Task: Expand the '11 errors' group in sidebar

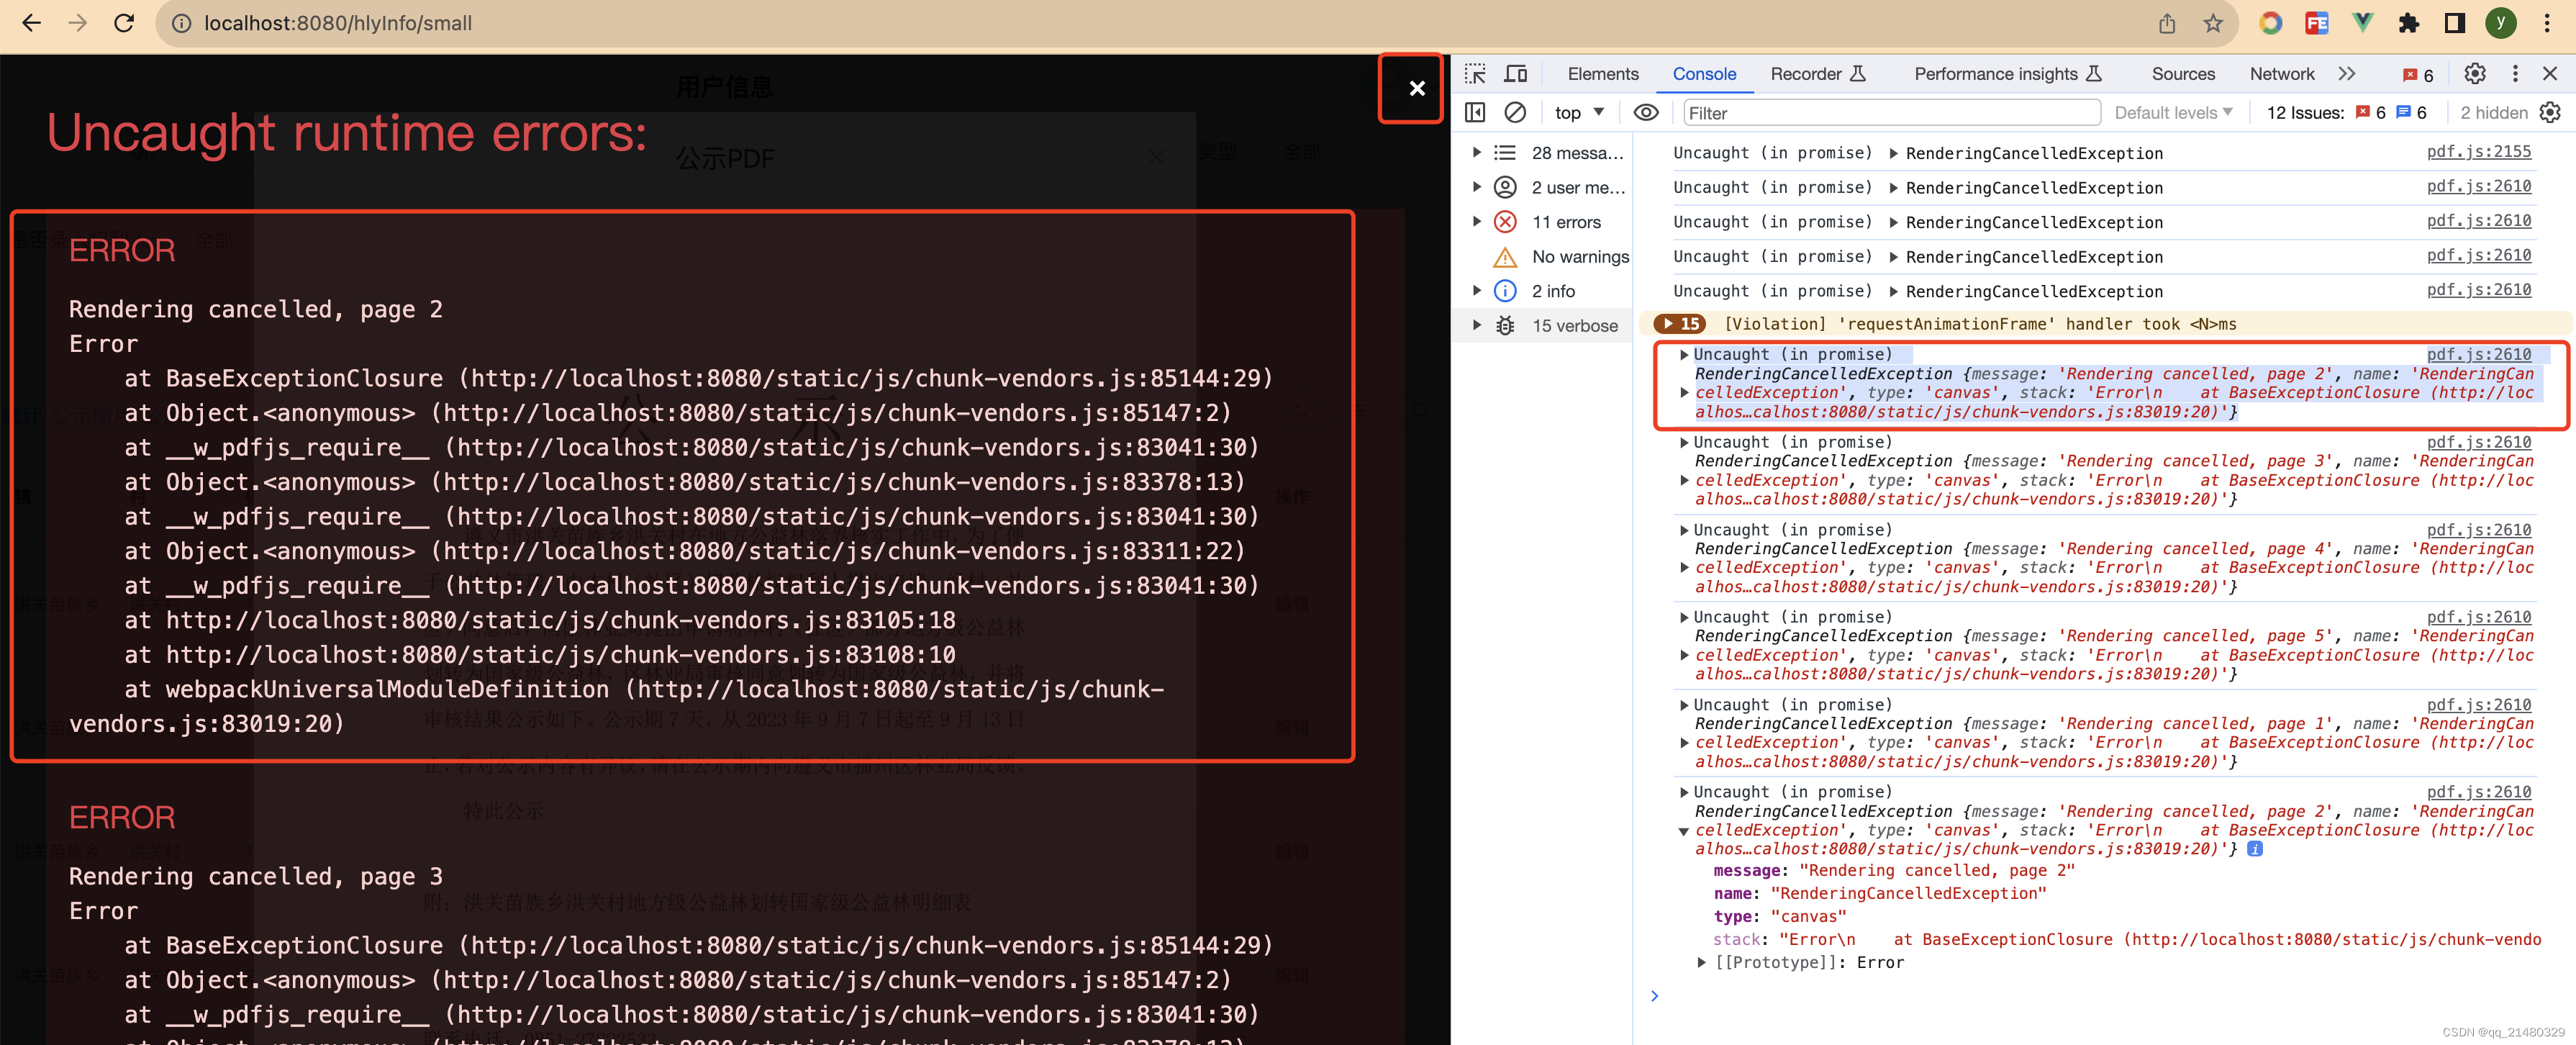Action: point(1479,221)
